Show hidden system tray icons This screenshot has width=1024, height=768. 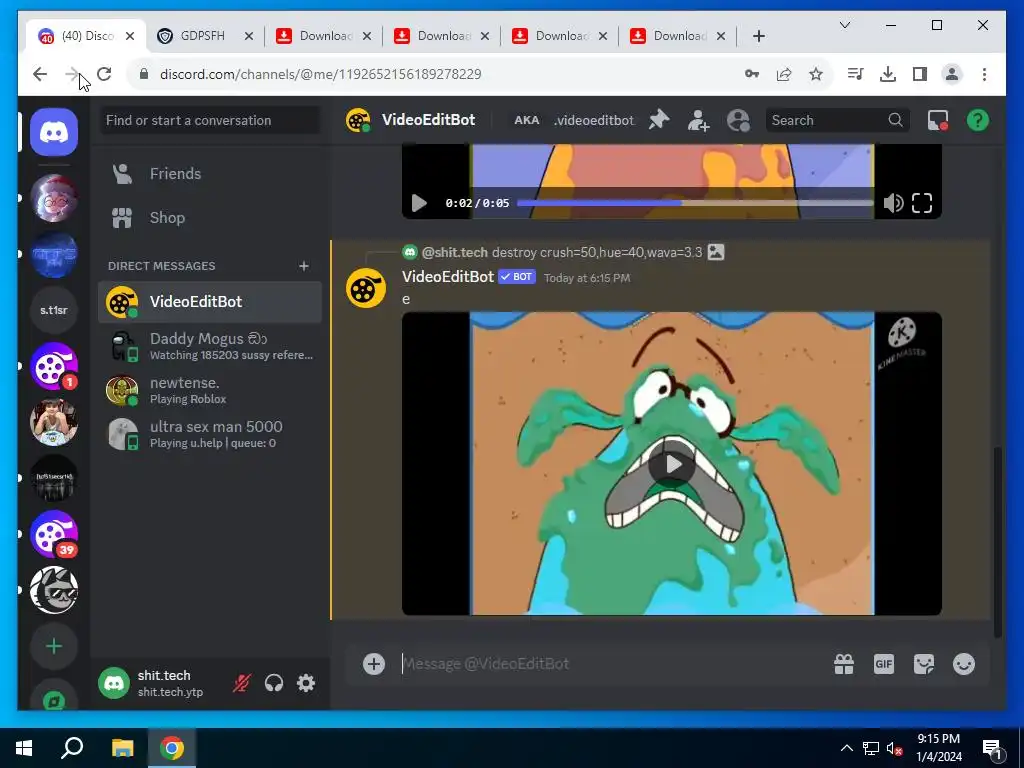(x=846, y=748)
